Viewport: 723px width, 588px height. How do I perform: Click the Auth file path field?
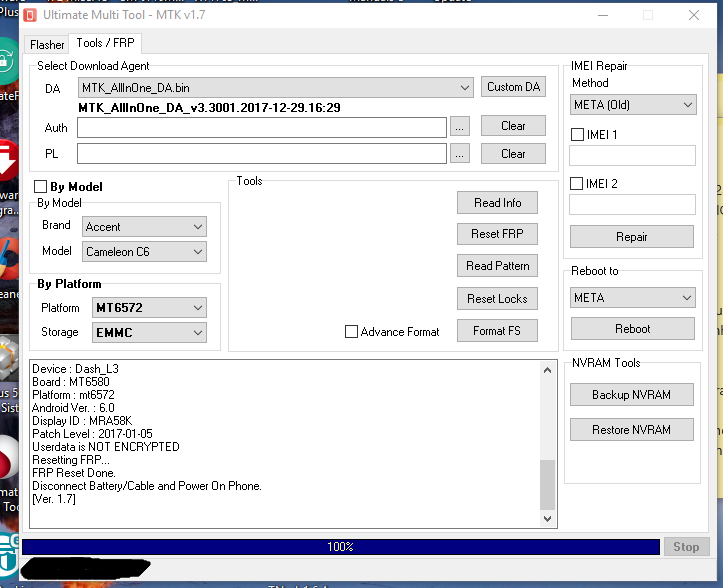(x=262, y=127)
